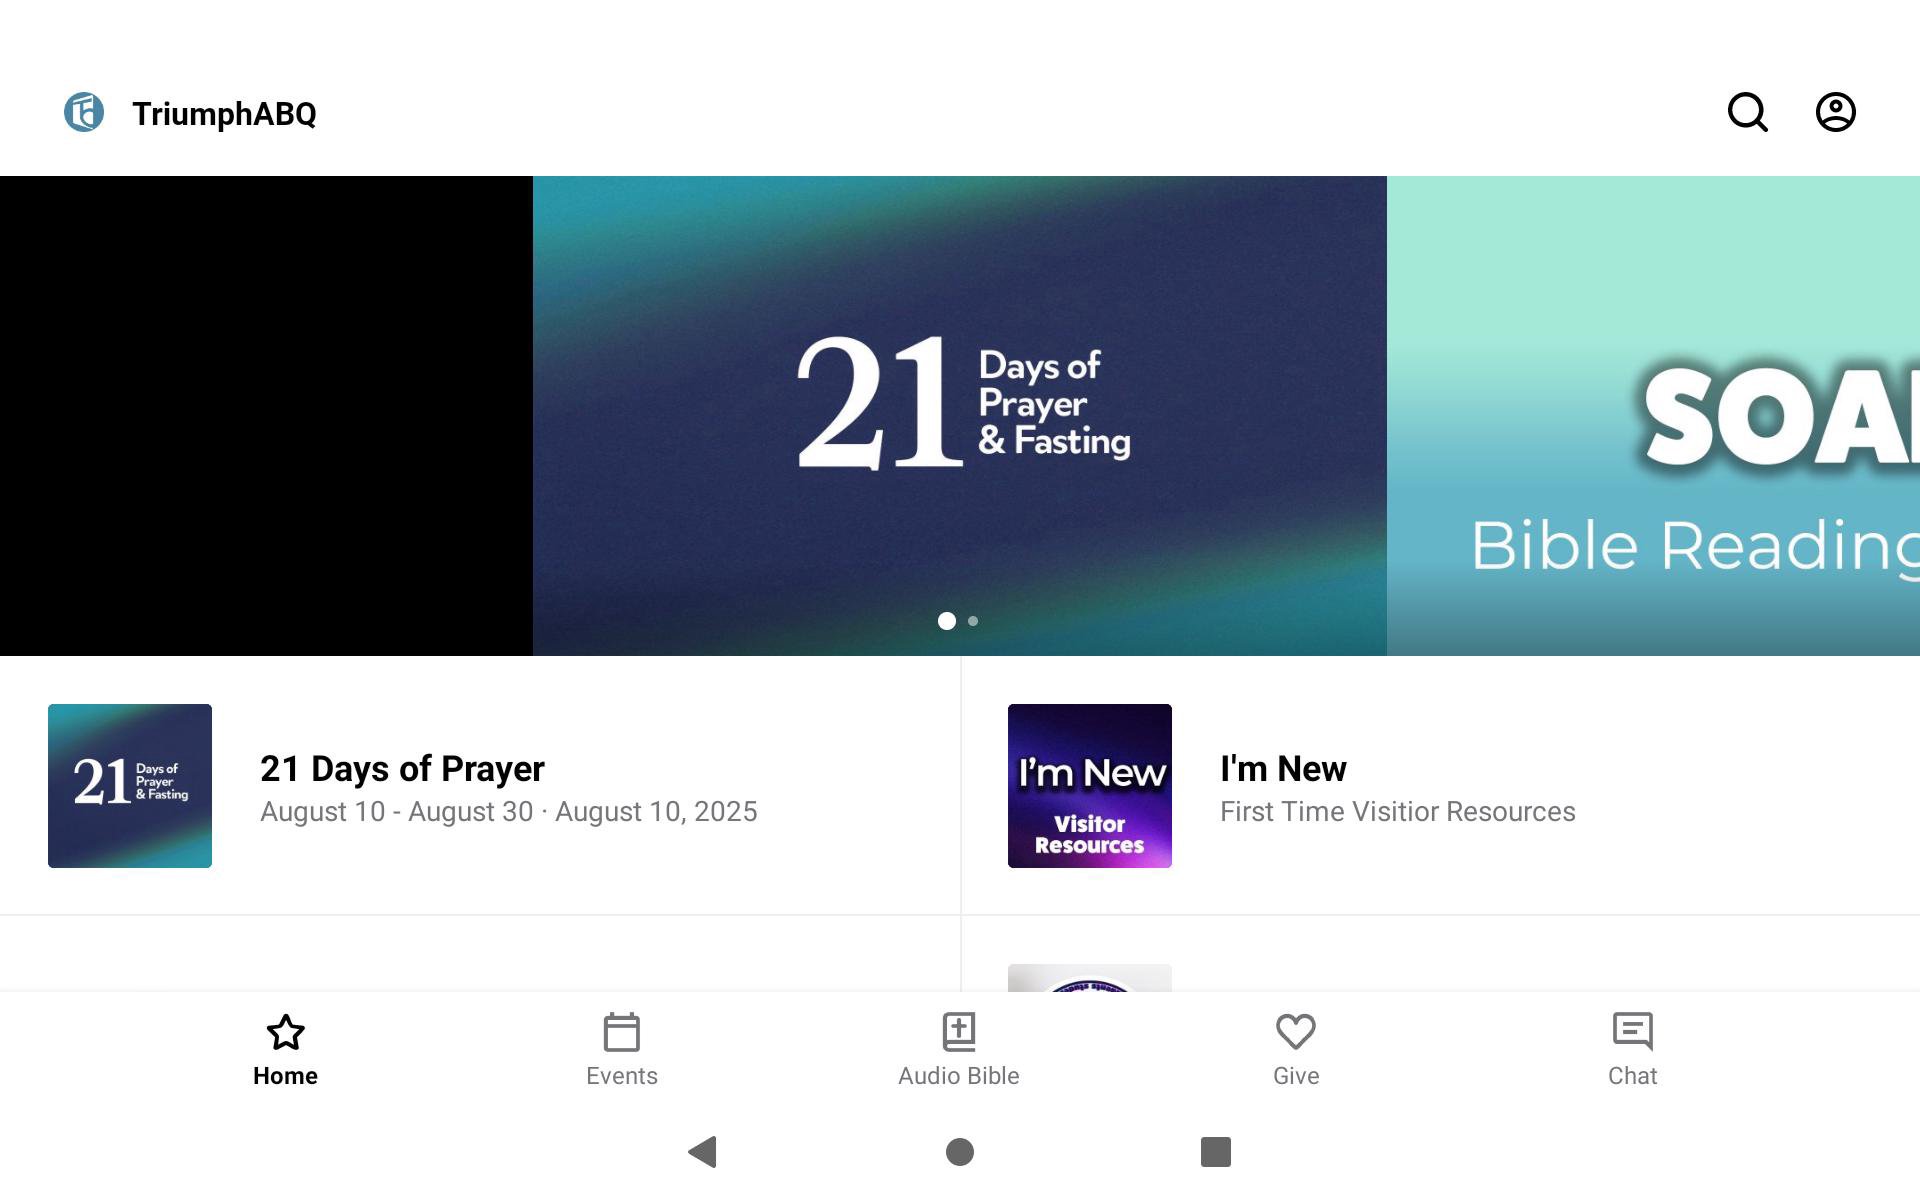Tap the TriumphABQ logo icon
This screenshot has height=1200, width=1920.
coord(84,112)
